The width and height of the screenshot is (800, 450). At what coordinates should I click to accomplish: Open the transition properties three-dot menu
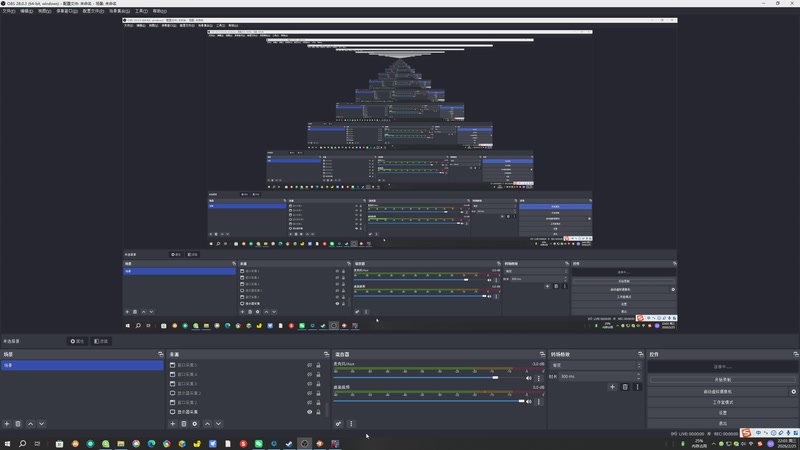click(637, 387)
